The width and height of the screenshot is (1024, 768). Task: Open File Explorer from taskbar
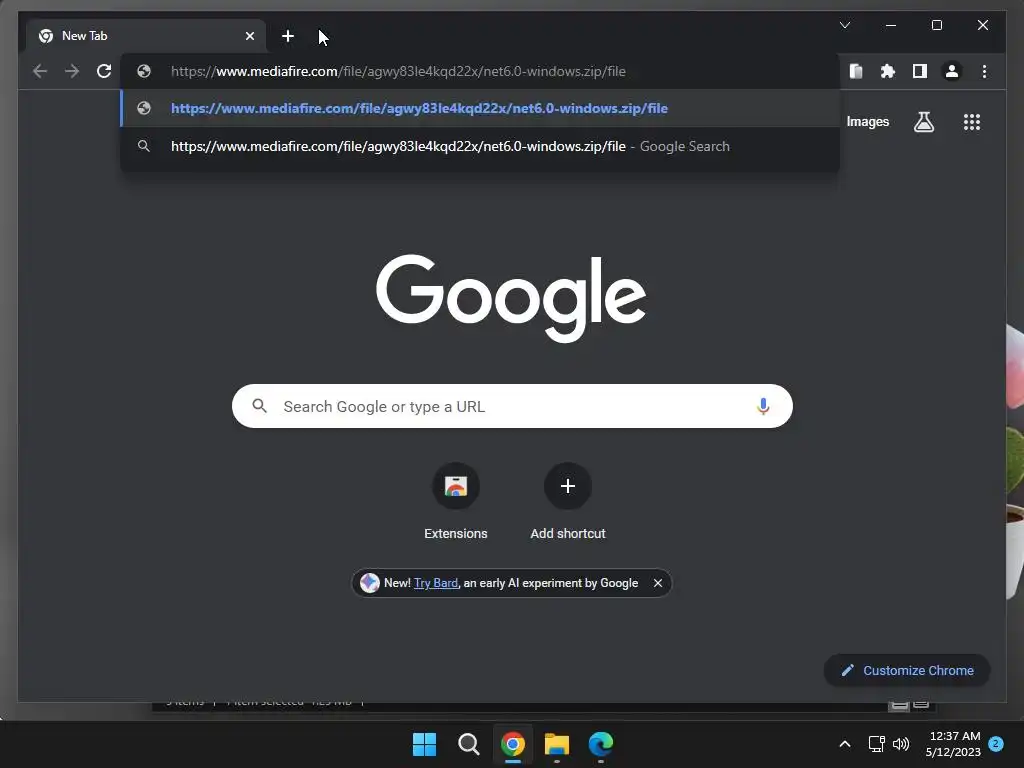(556, 744)
